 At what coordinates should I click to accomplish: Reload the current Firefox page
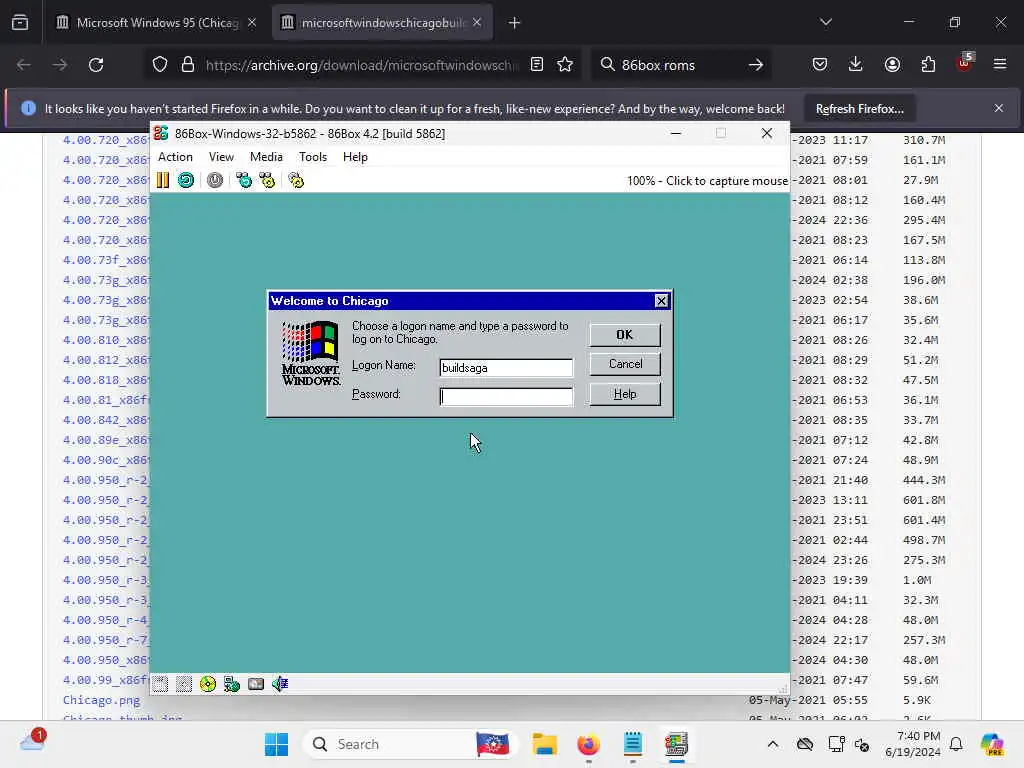96,65
